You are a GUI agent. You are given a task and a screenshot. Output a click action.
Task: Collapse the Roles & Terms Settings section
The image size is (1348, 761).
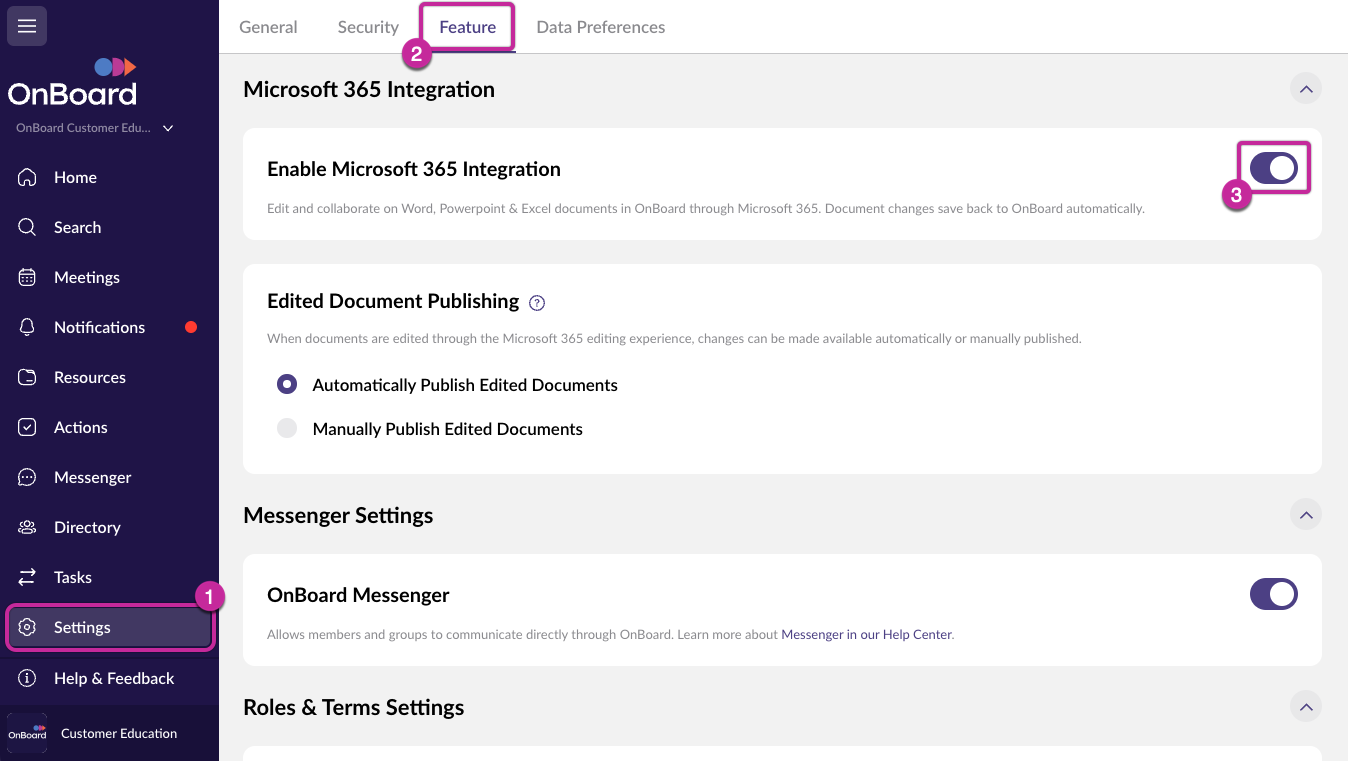(x=1304, y=707)
